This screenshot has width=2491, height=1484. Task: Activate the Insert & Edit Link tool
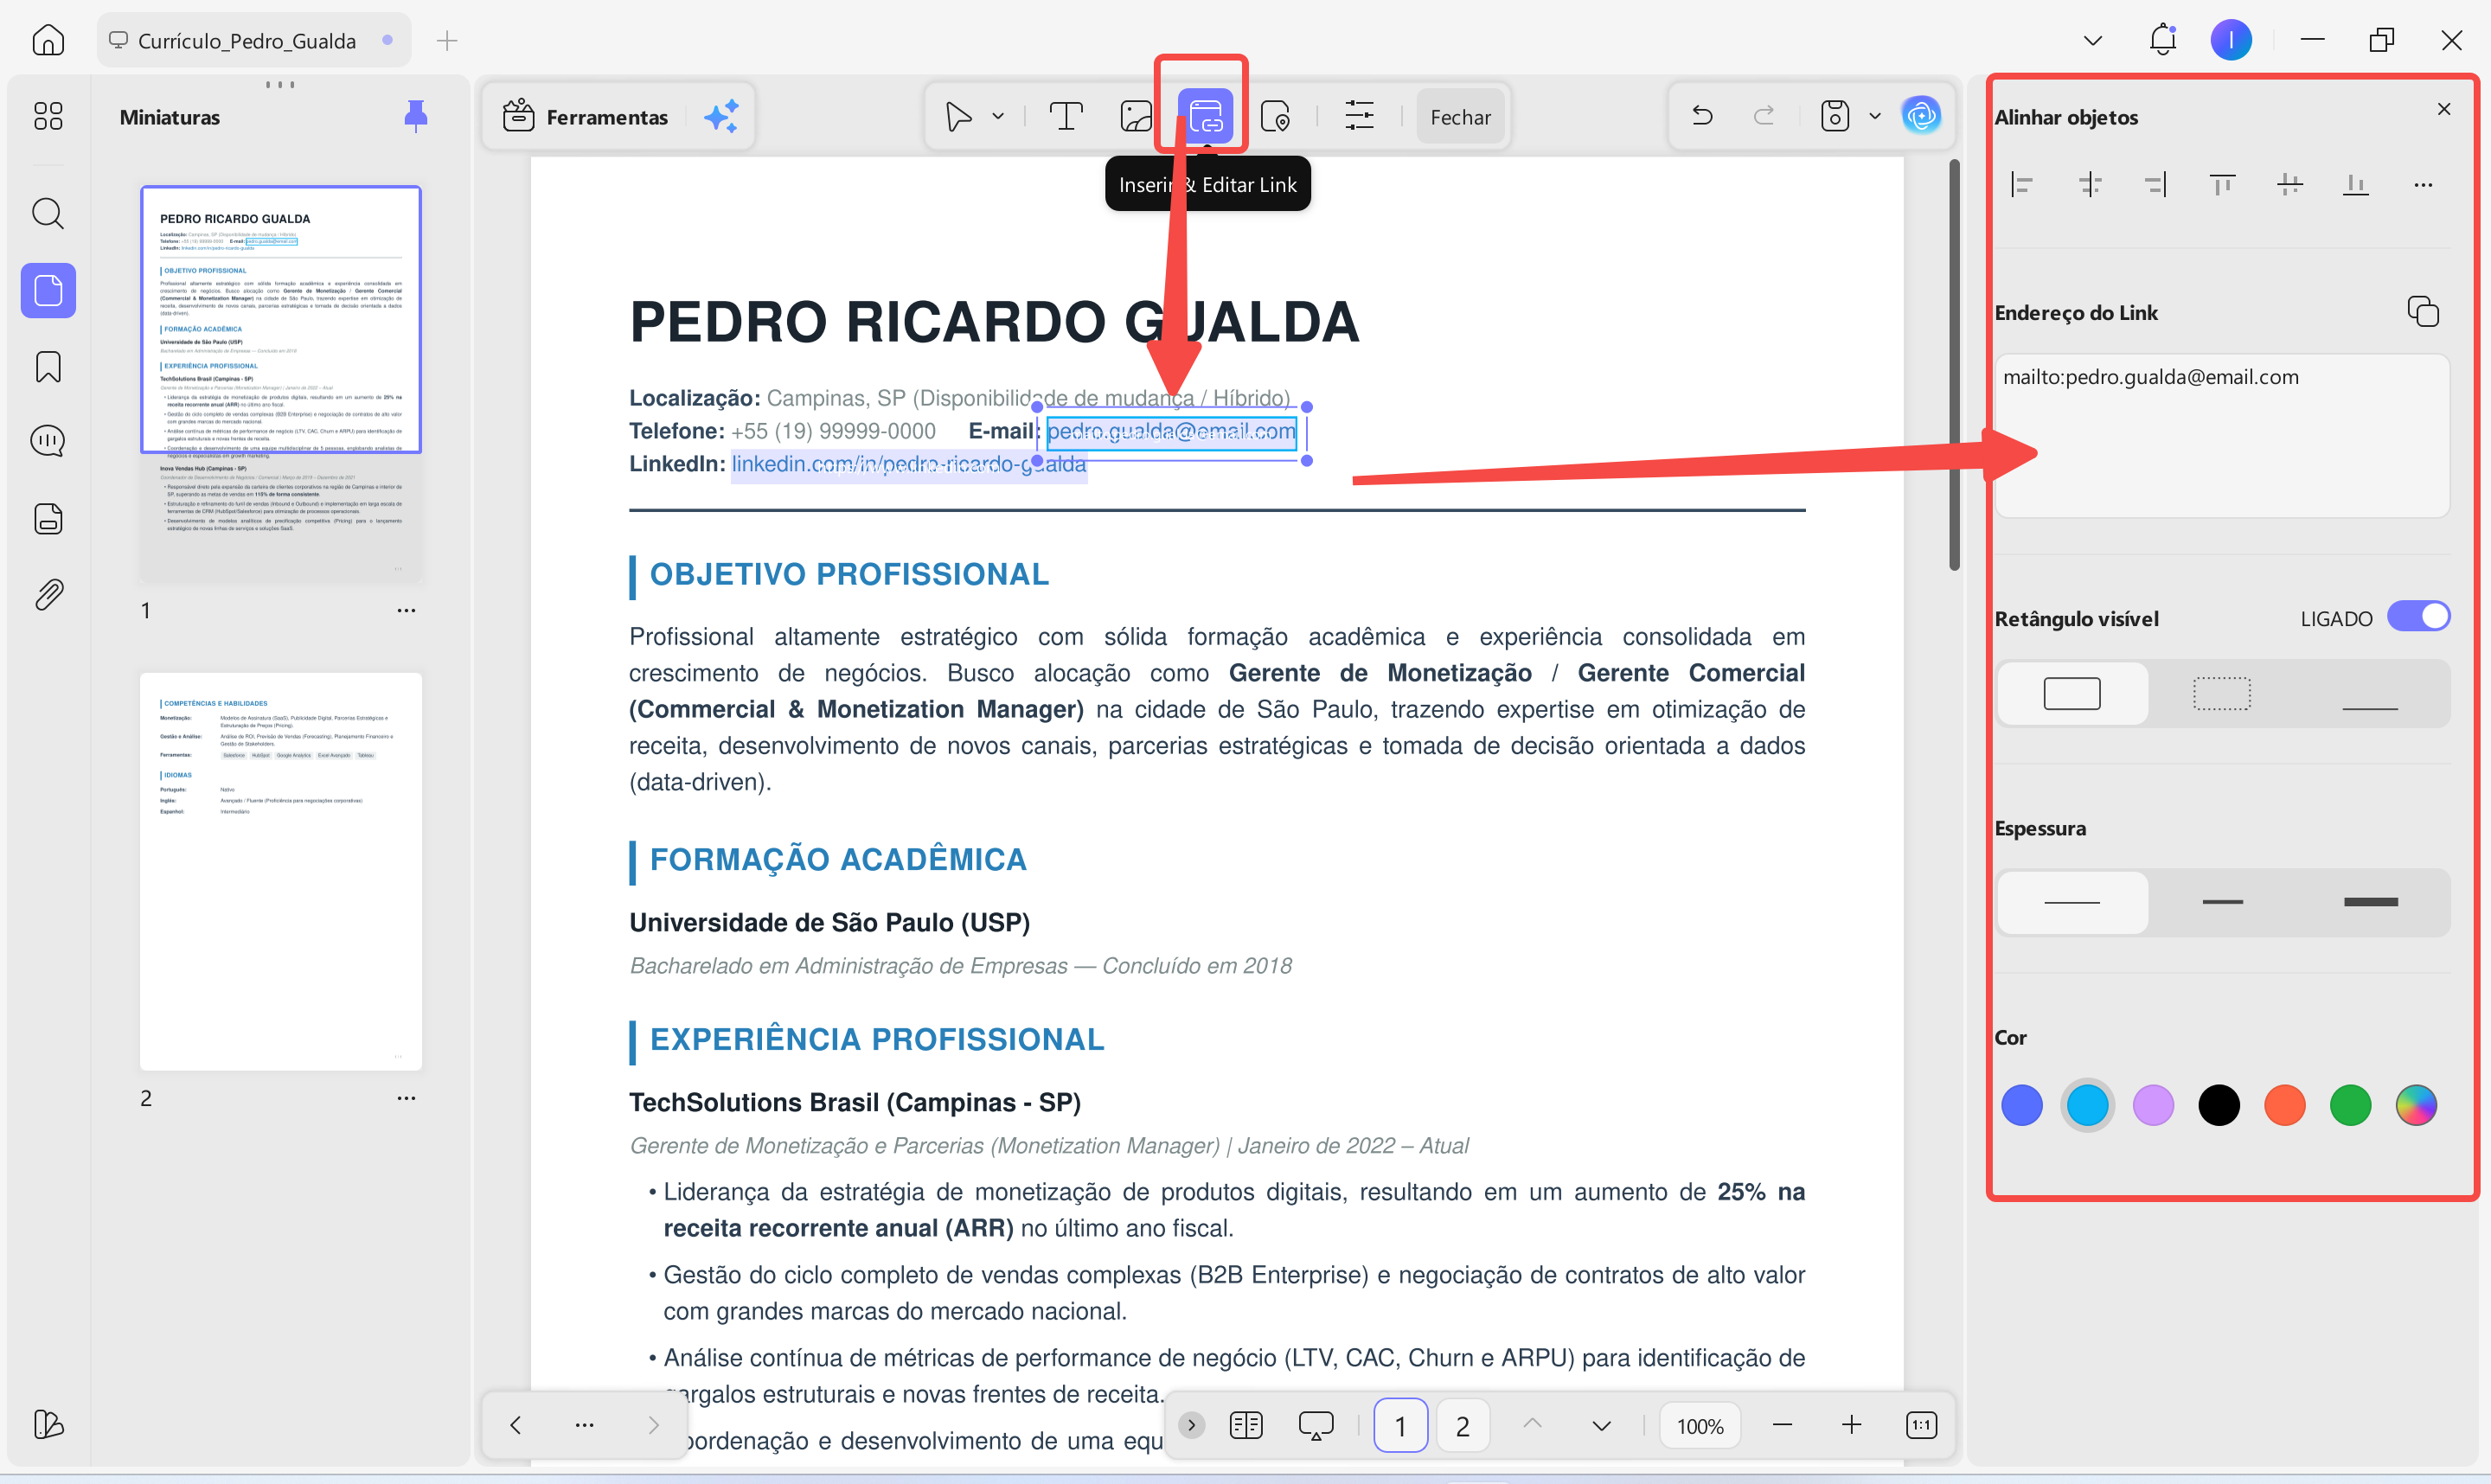[x=1205, y=116]
